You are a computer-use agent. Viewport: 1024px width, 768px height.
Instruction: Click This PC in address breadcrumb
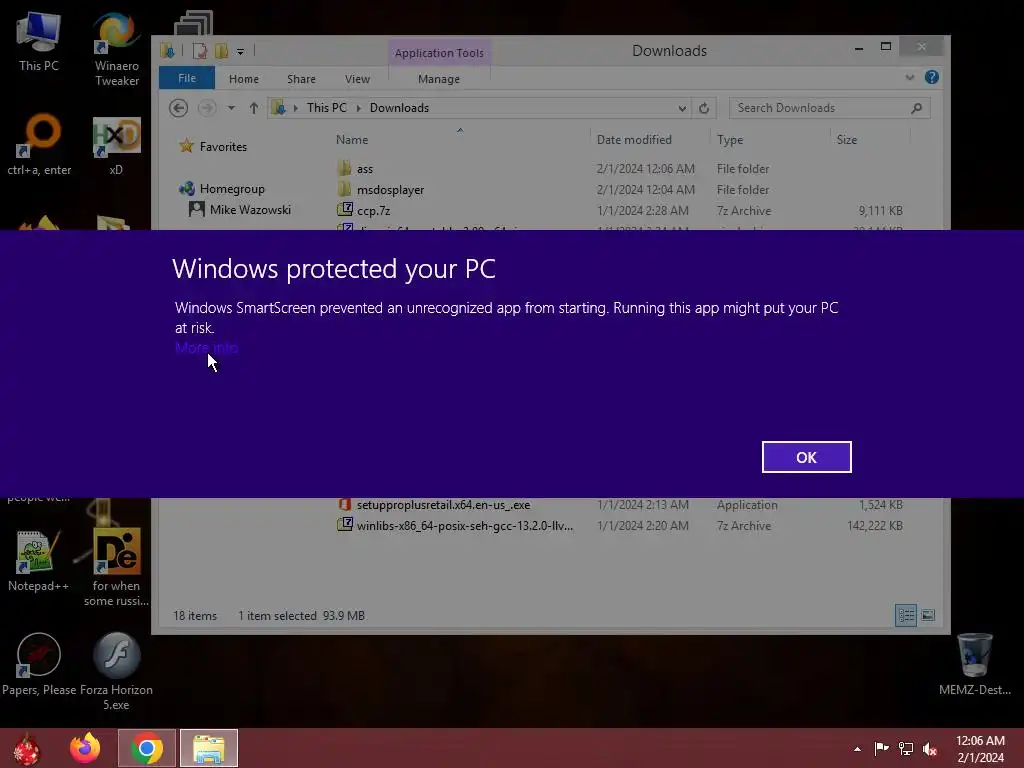tap(327, 108)
